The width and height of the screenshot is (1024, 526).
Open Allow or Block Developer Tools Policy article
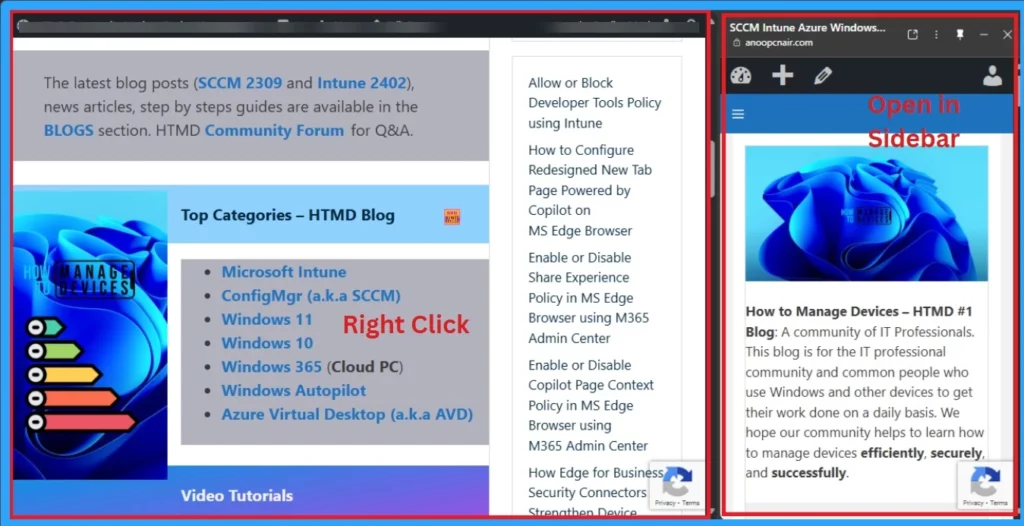pyautogui.click(x=595, y=103)
